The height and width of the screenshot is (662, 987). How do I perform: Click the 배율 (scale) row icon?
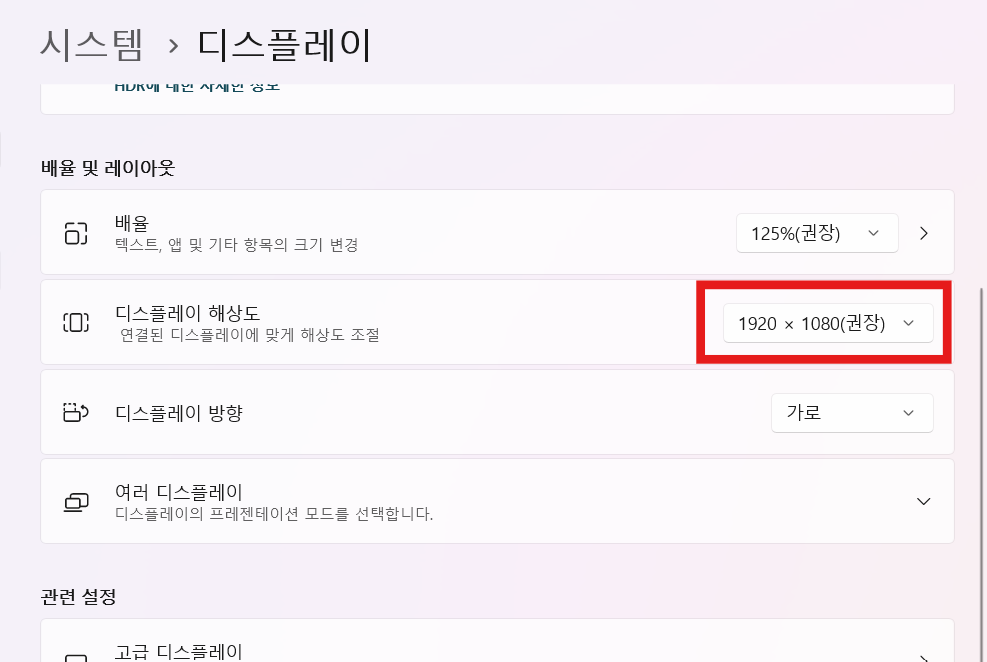tap(75, 231)
